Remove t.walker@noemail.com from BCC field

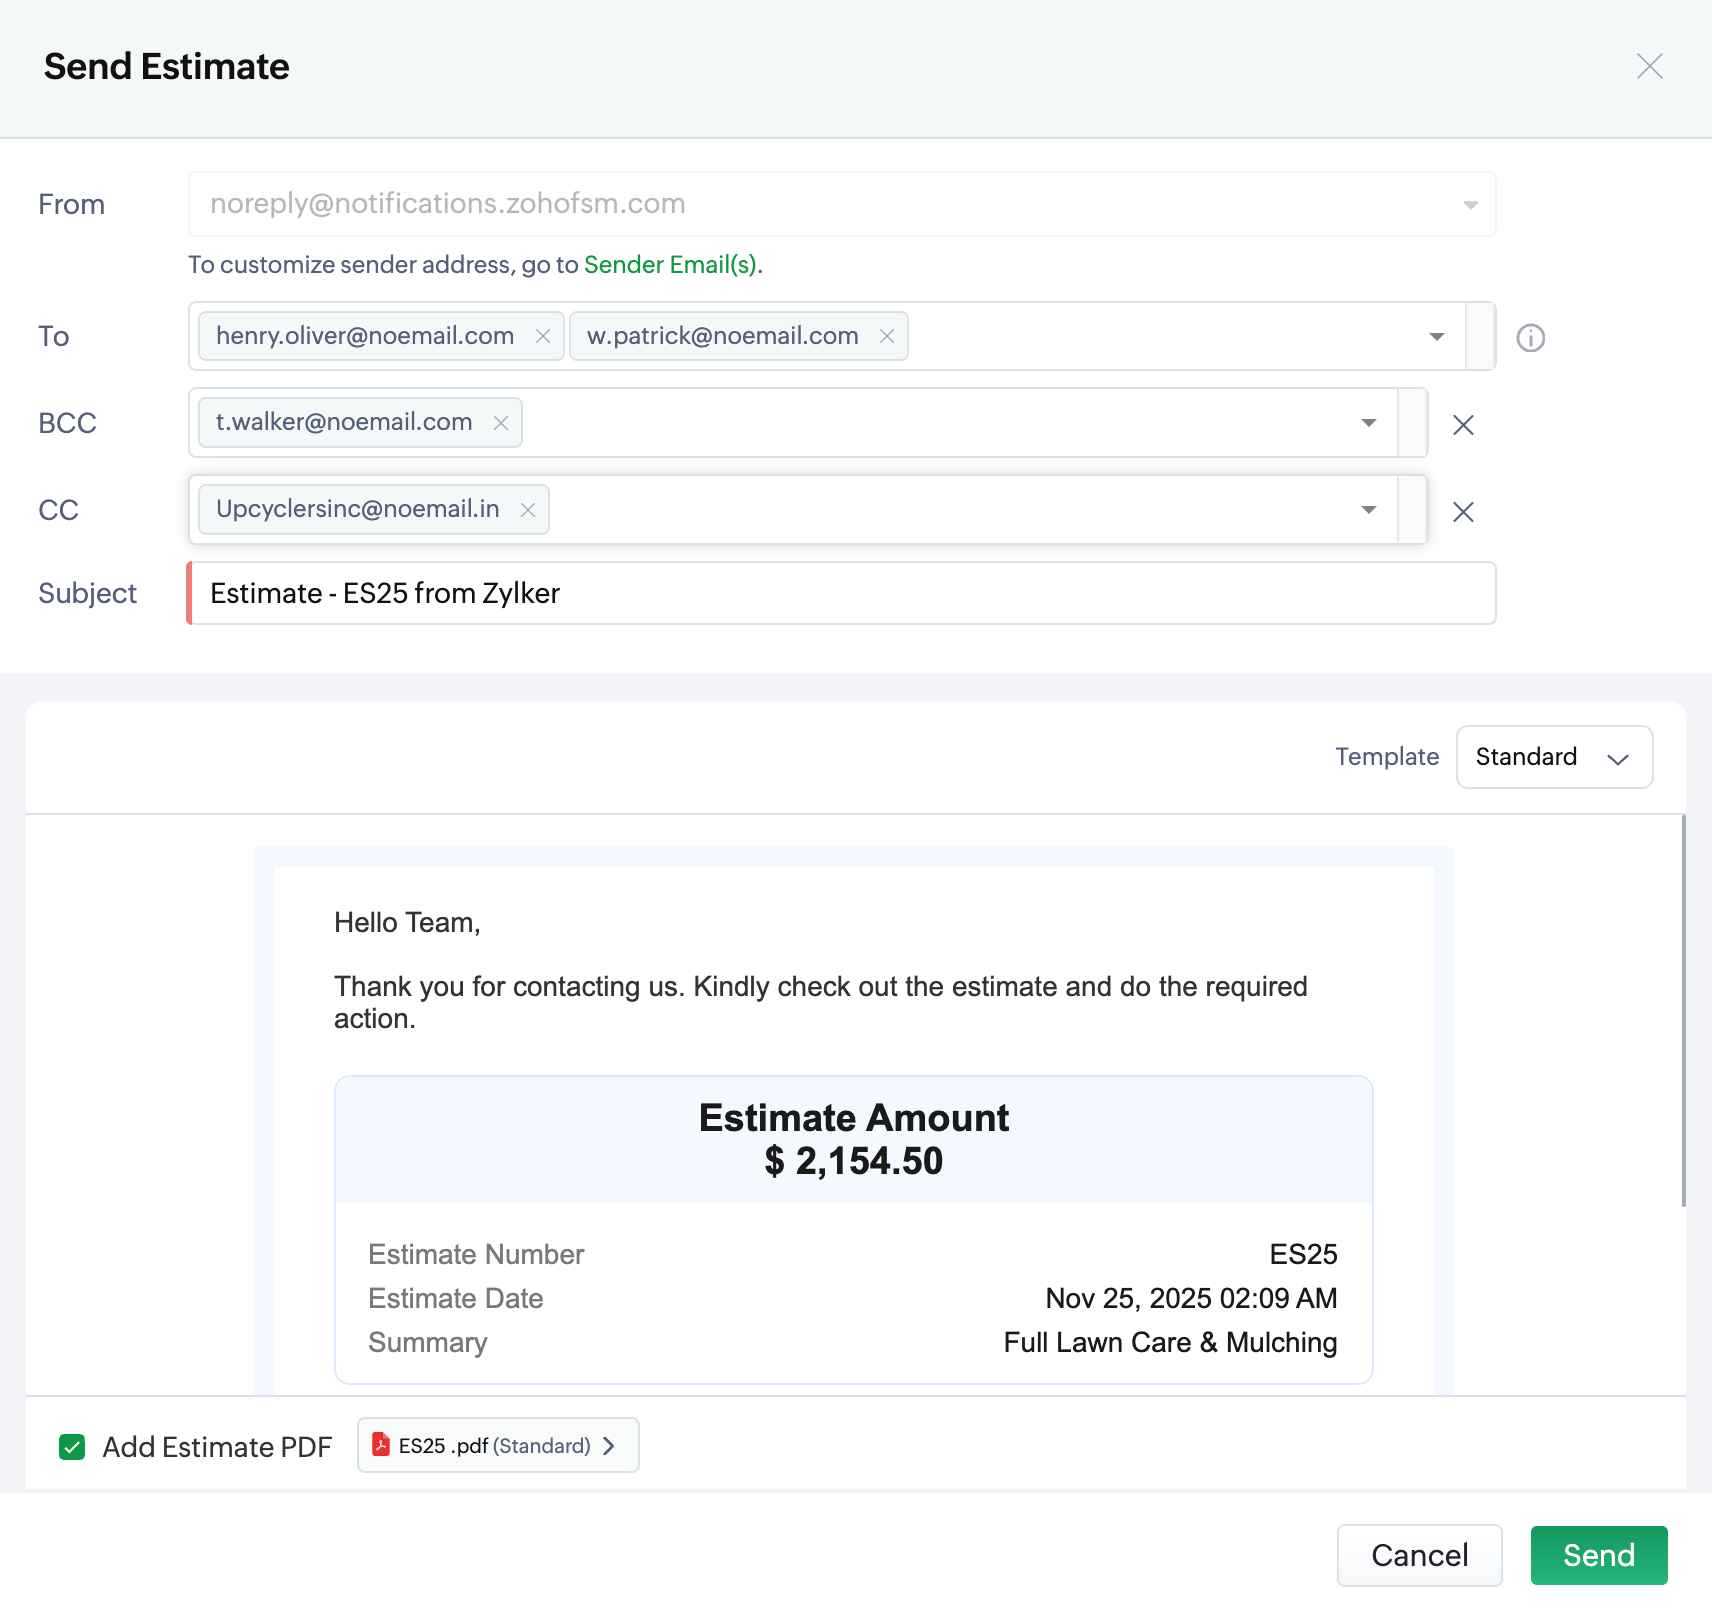point(501,423)
